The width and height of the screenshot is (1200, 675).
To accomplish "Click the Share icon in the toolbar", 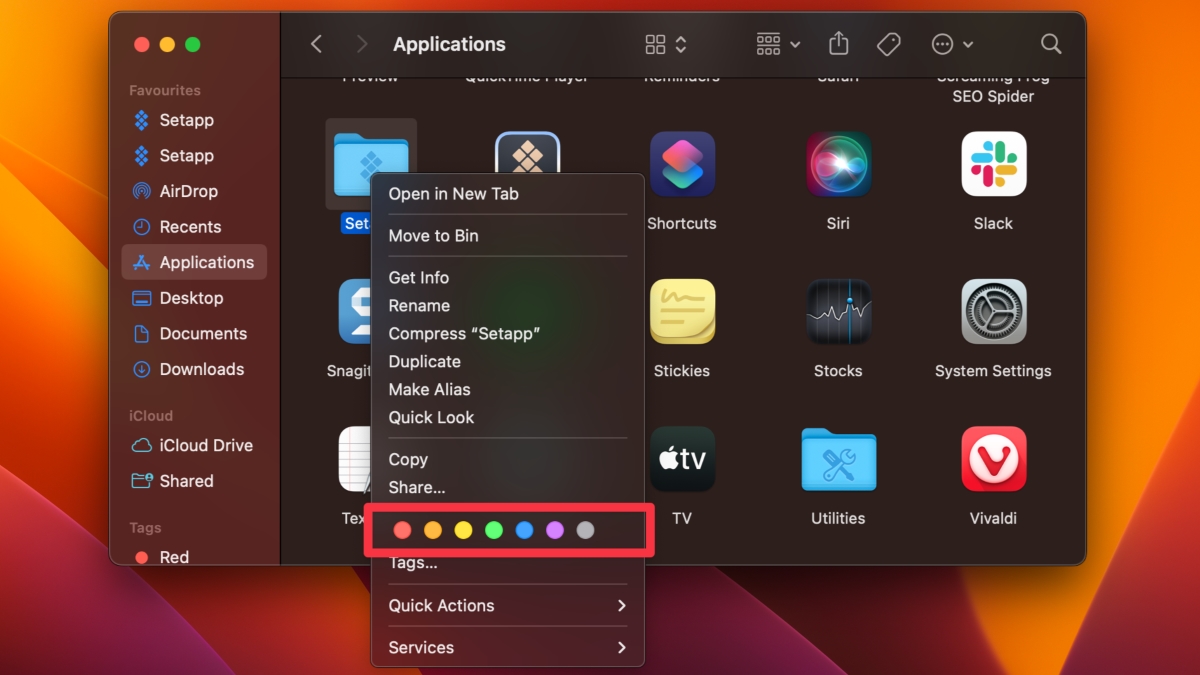I will [837, 44].
